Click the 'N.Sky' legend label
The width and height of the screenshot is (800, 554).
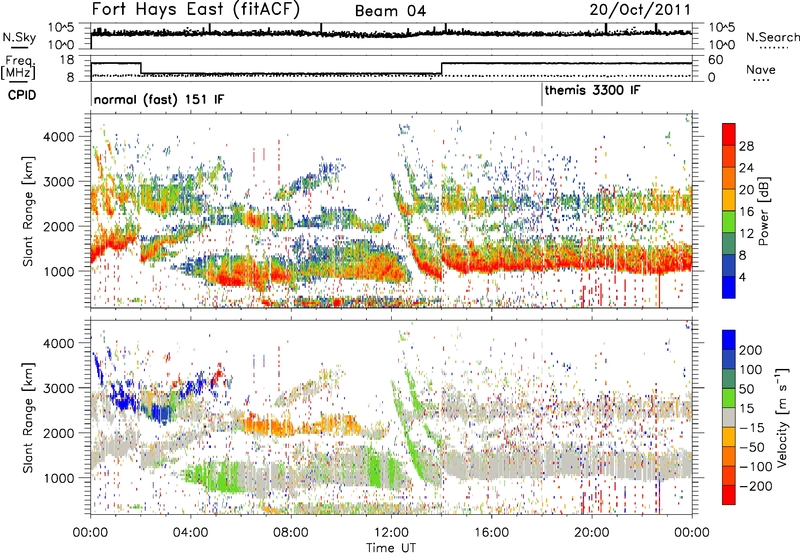[19, 37]
